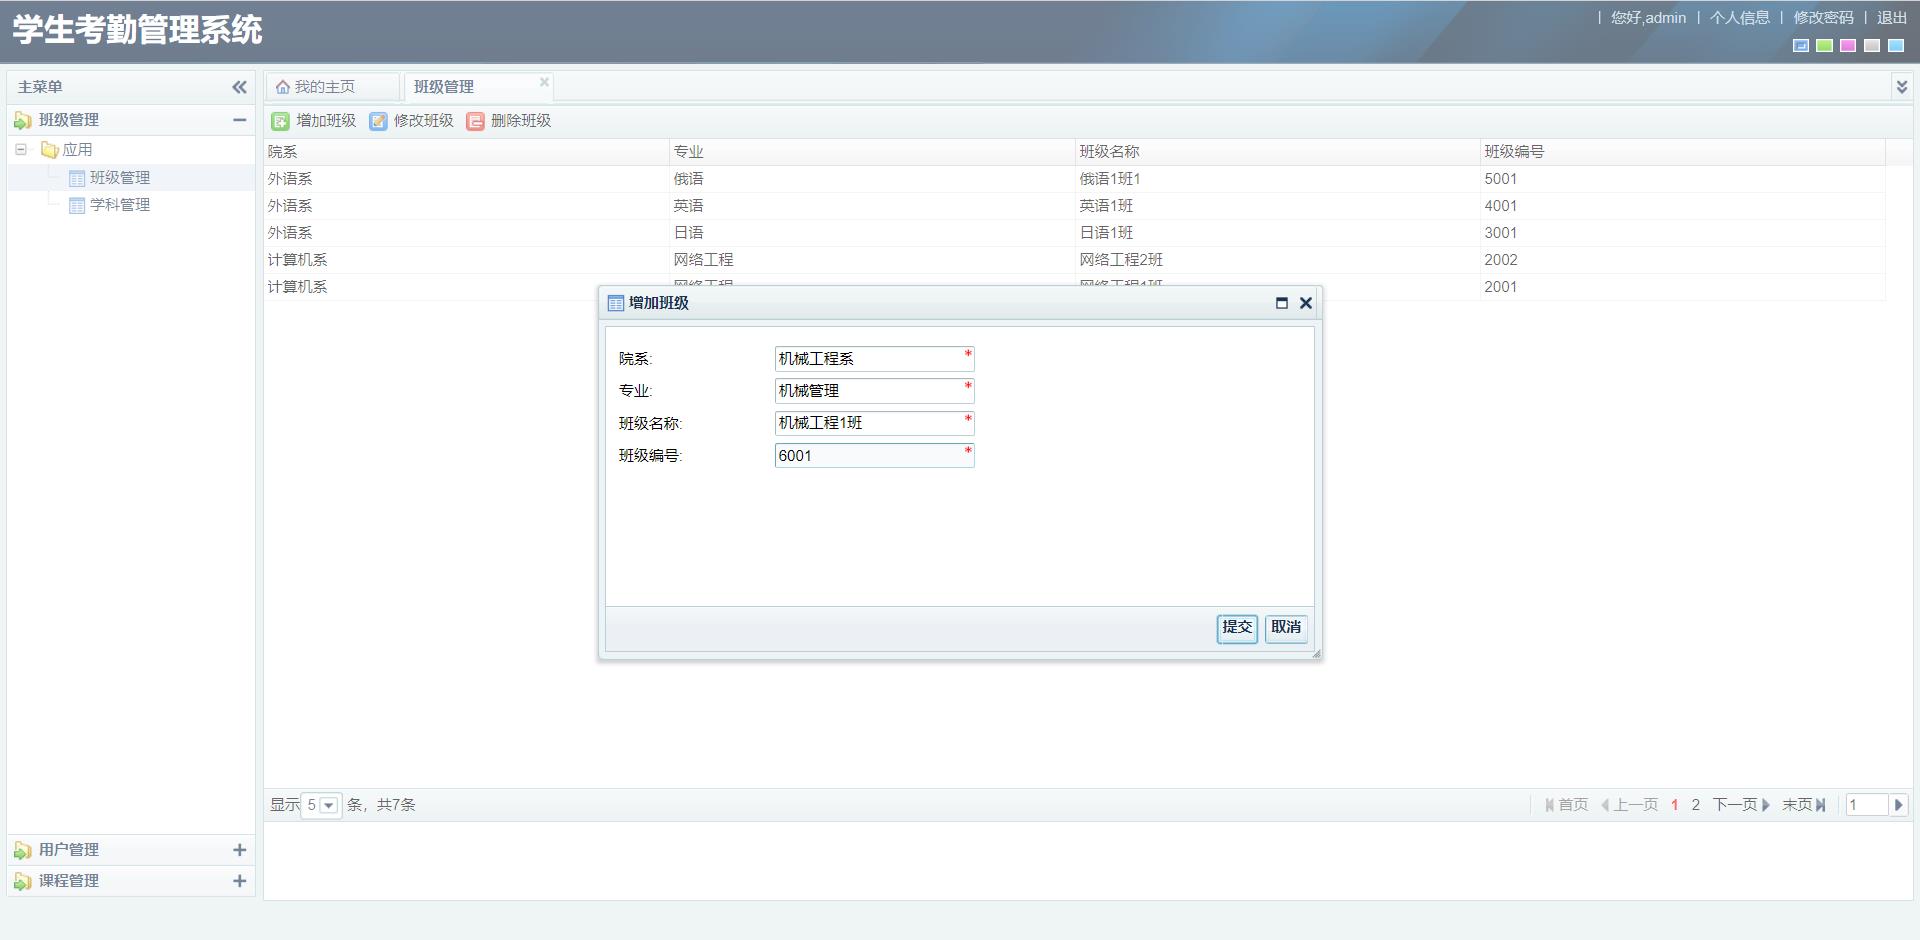Close the 班级管理 tab with its x icon
1920x940 pixels.
[x=544, y=82]
